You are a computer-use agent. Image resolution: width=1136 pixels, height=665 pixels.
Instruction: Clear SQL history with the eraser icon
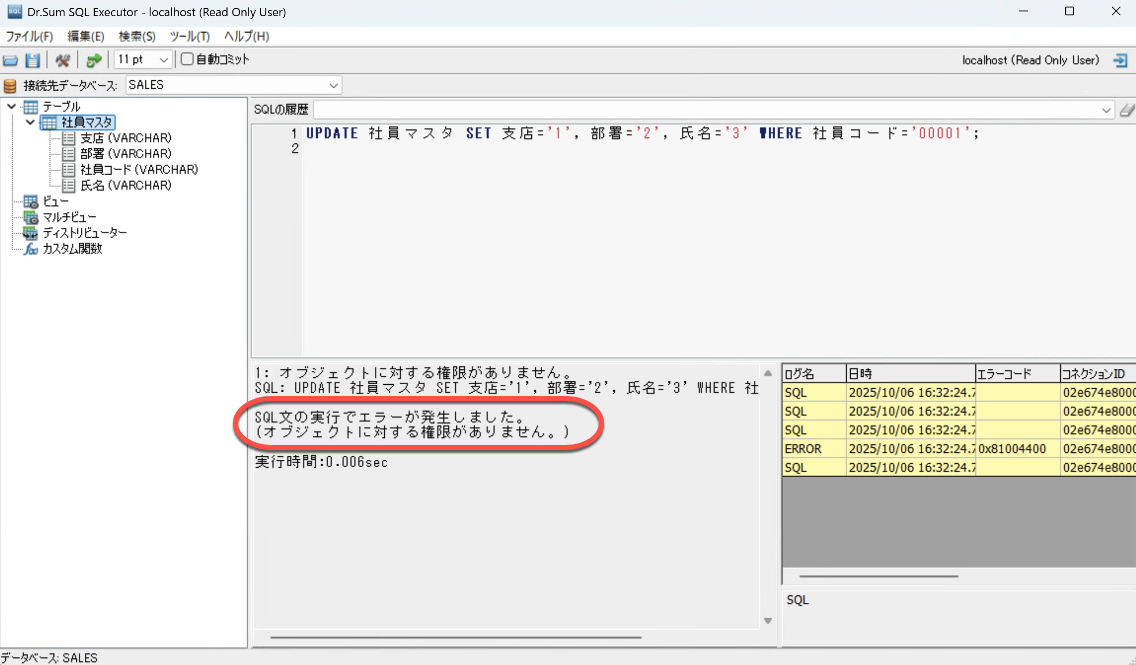[1126, 110]
